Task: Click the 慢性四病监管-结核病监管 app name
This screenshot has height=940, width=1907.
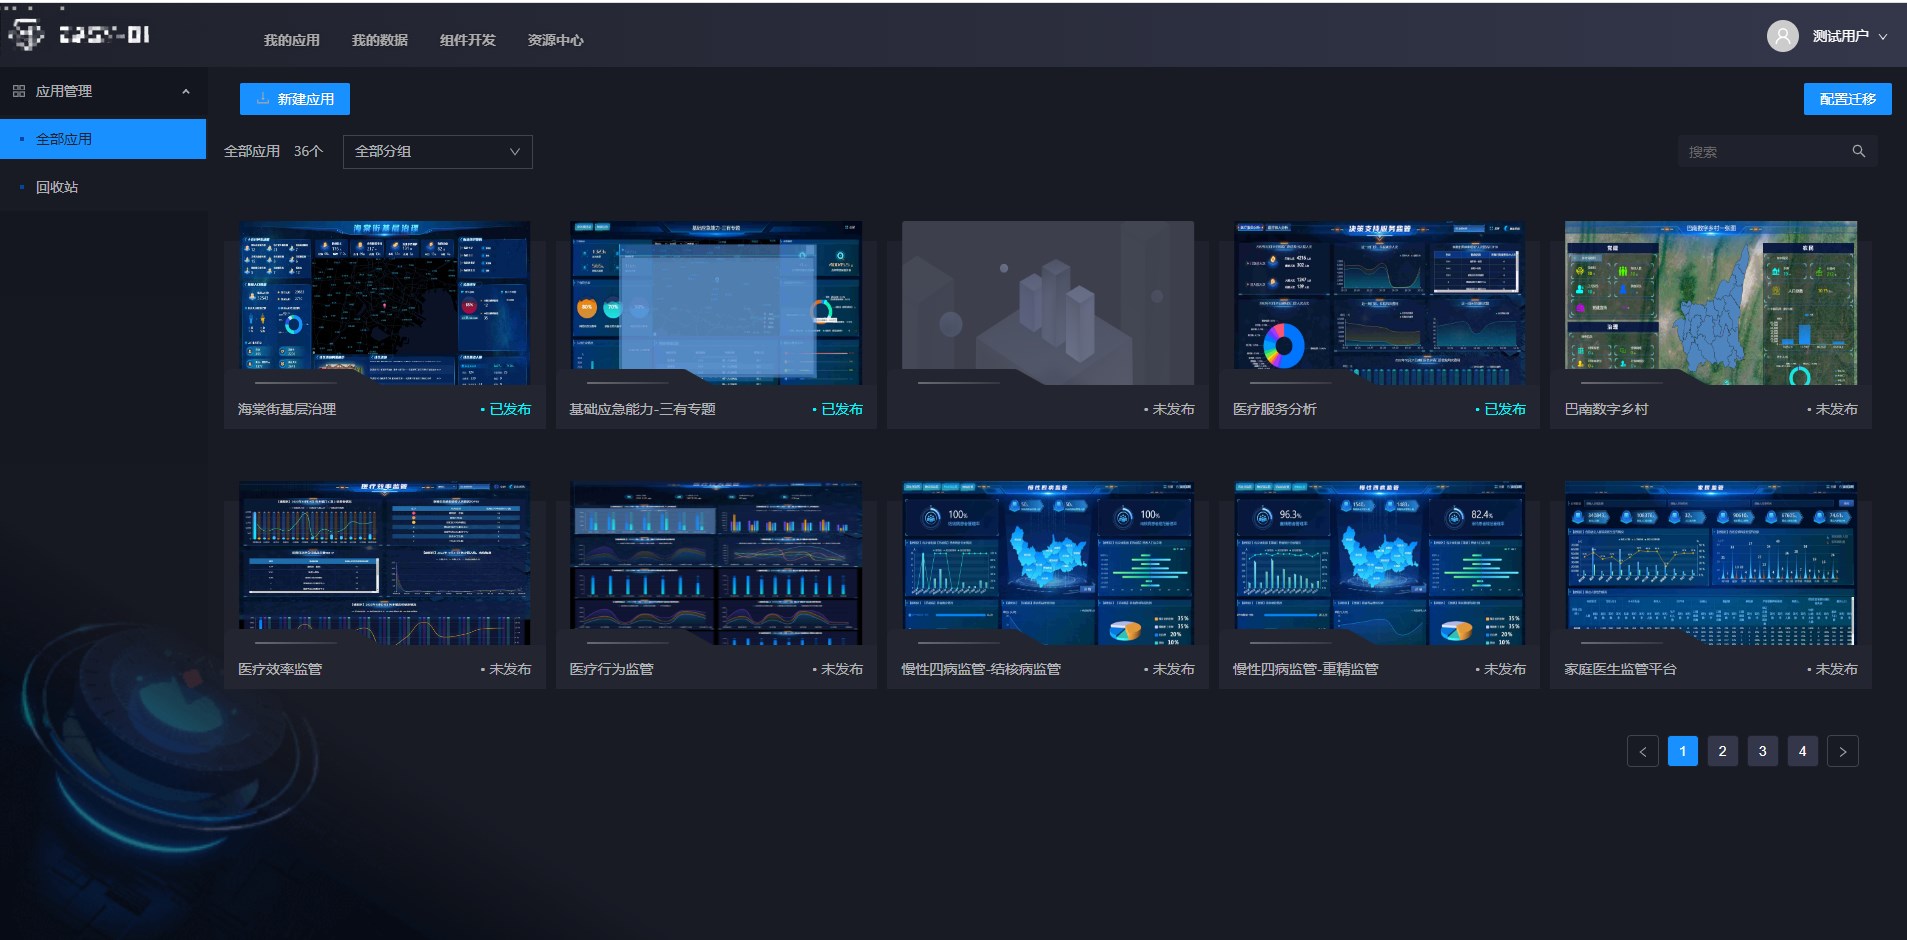Action: 981,669
